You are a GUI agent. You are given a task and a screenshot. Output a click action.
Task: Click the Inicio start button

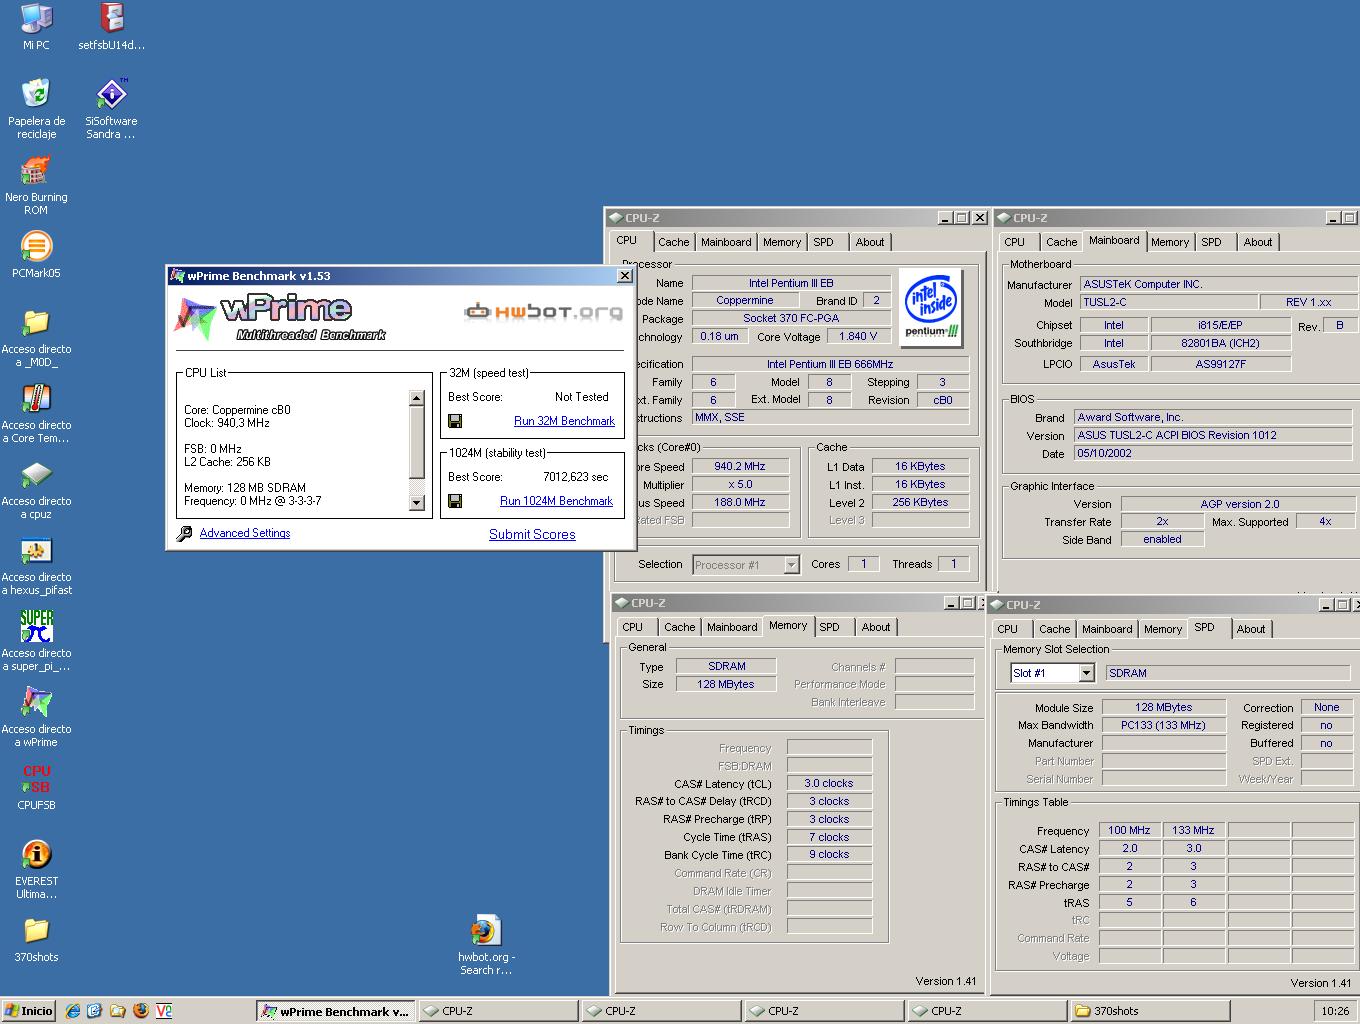[29, 1011]
